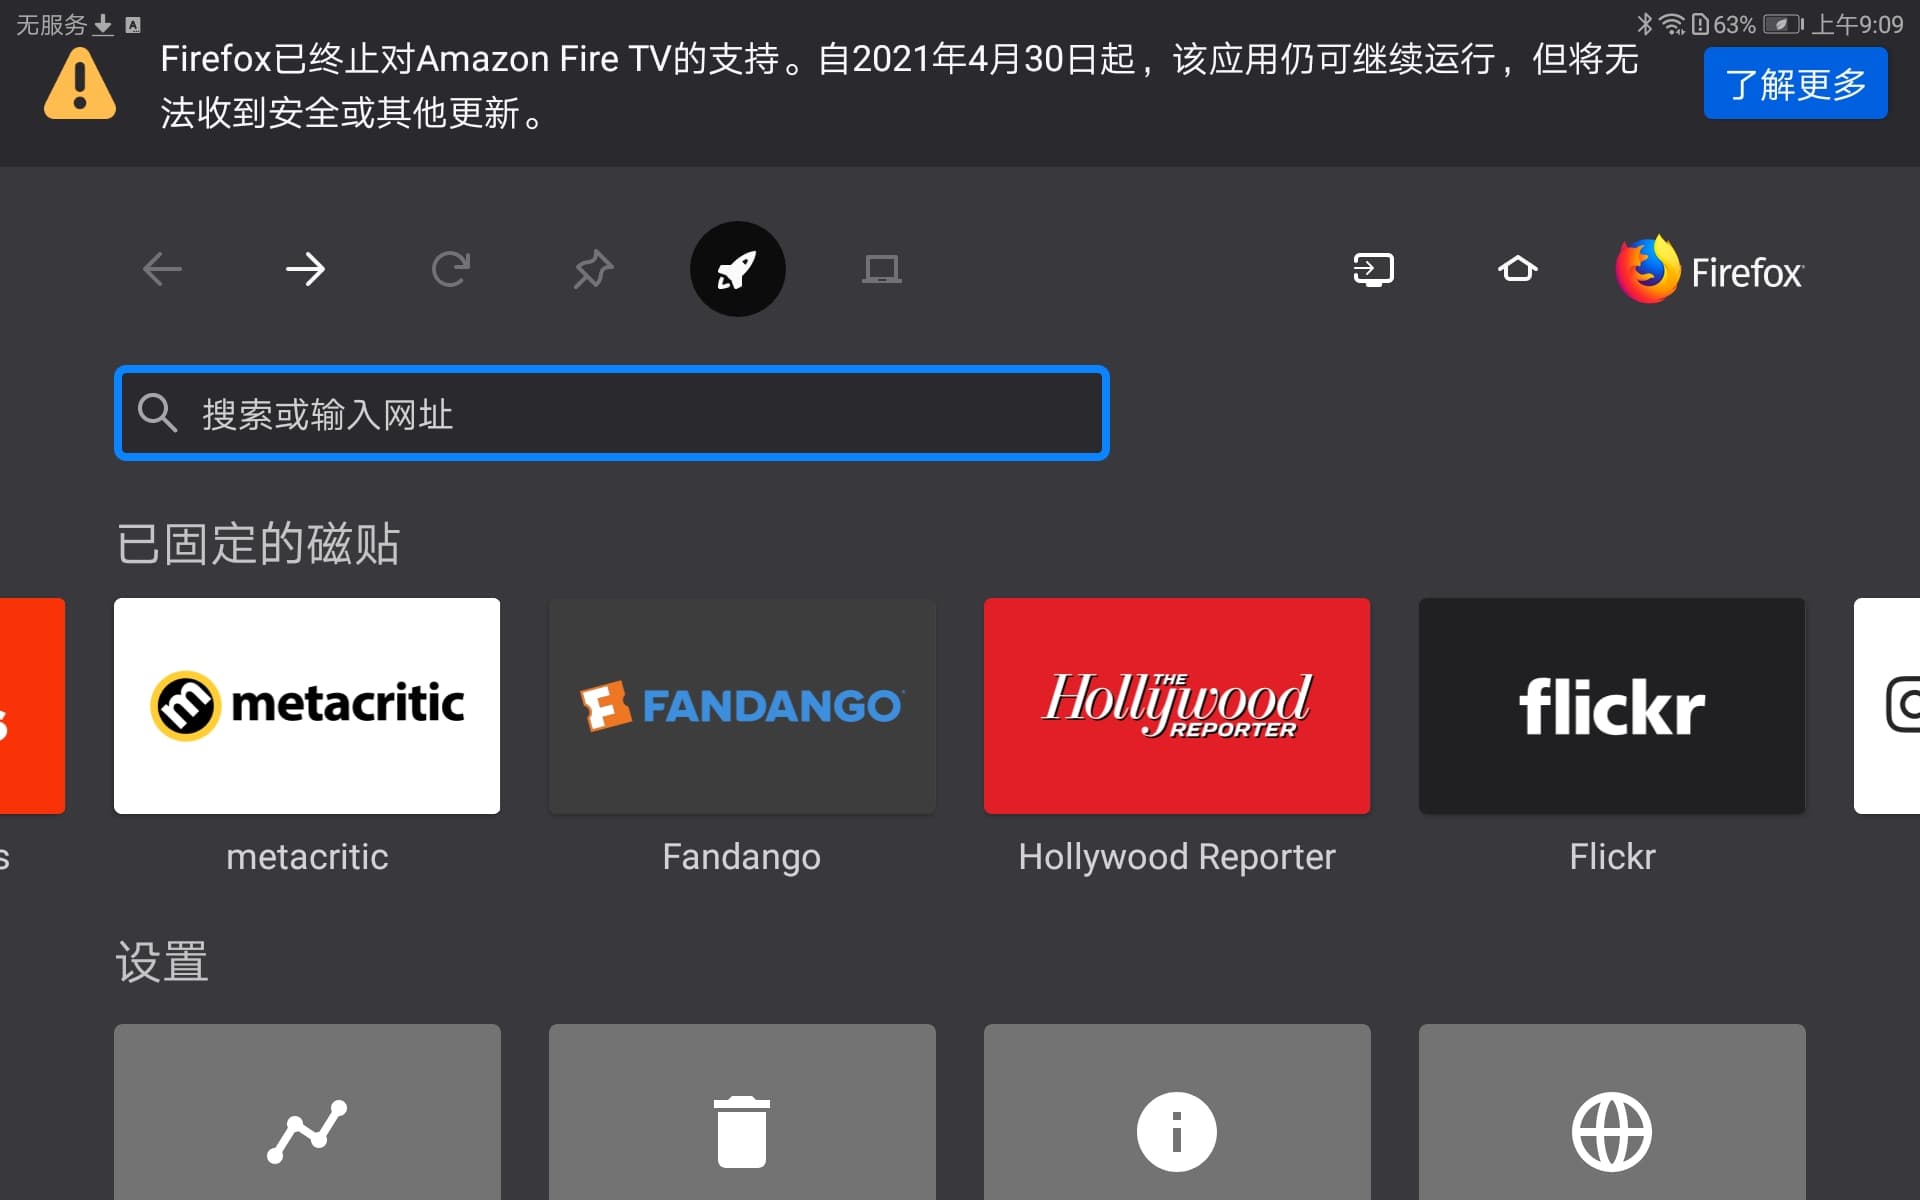Click the 已固定的磁贴 section heading

[258, 544]
